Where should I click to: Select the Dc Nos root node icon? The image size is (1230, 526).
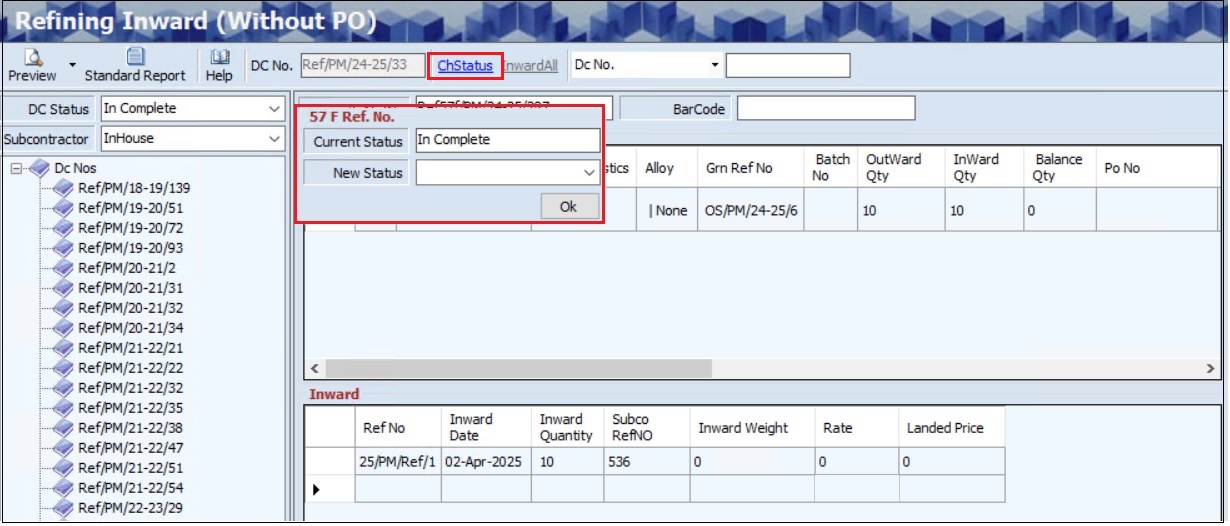pyautogui.click(x=39, y=169)
